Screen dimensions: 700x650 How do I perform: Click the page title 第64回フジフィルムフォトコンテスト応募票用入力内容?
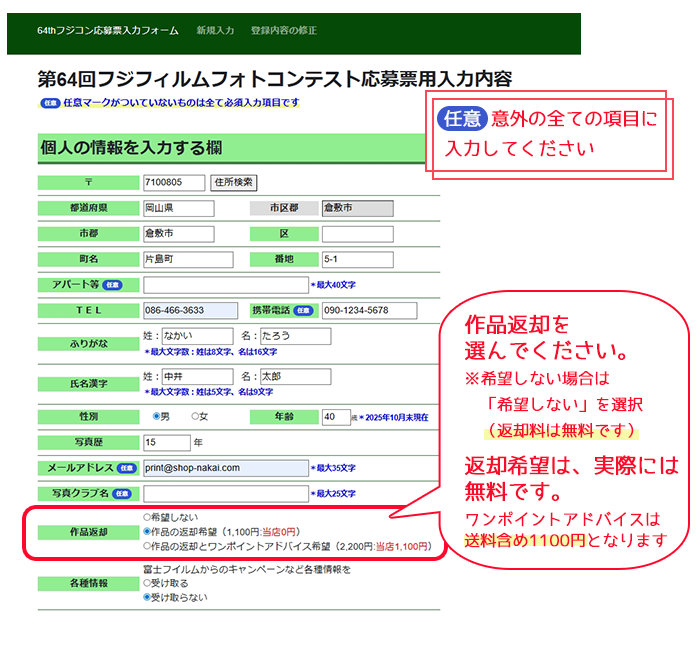click(x=275, y=79)
